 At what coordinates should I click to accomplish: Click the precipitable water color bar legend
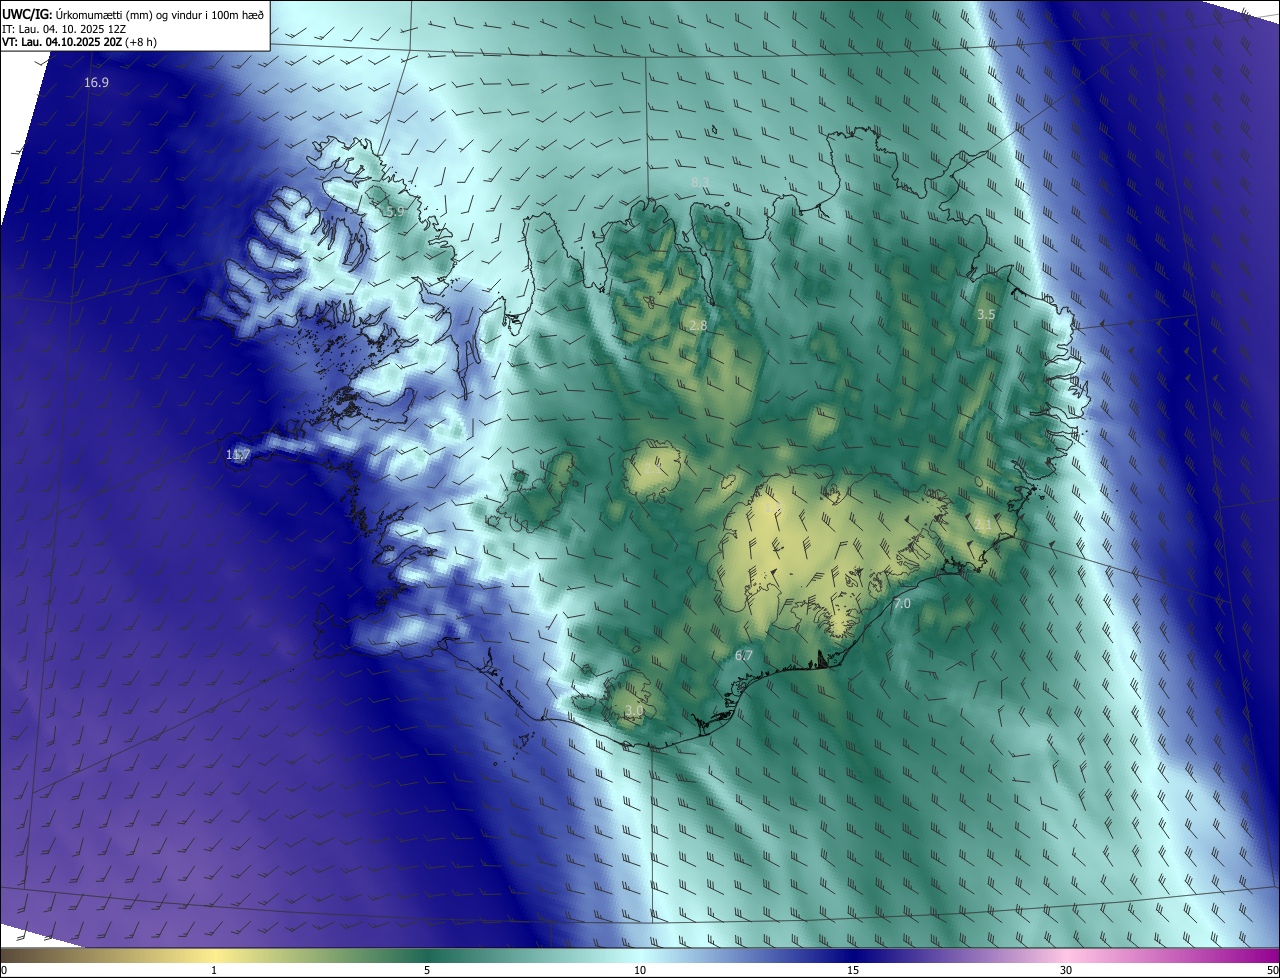(x=640, y=955)
